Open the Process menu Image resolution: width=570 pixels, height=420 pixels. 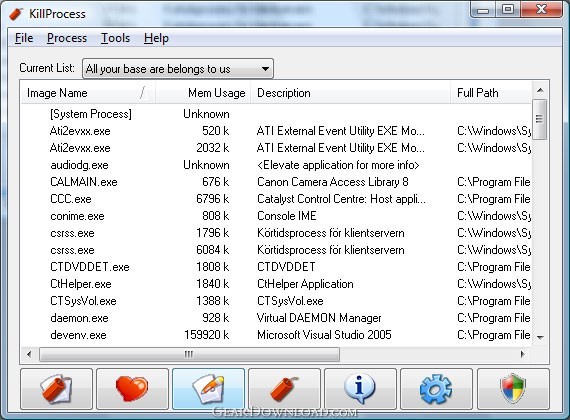pos(67,38)
